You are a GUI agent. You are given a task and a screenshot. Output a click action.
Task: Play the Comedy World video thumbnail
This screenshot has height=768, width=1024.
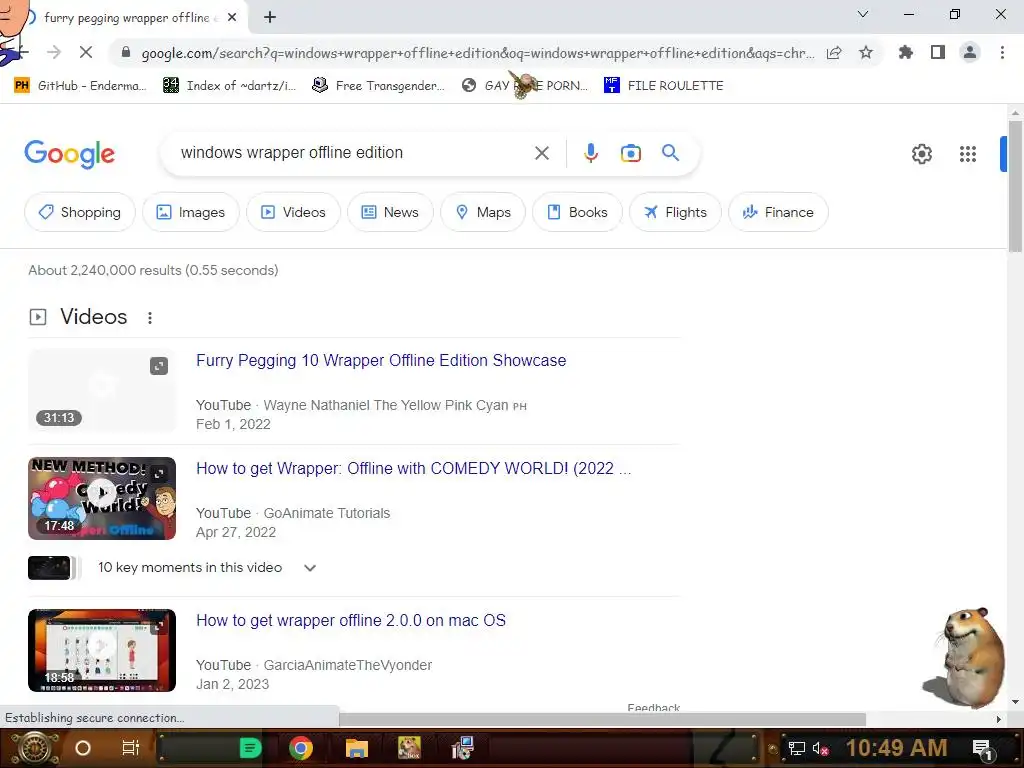[x=102, y=498]
